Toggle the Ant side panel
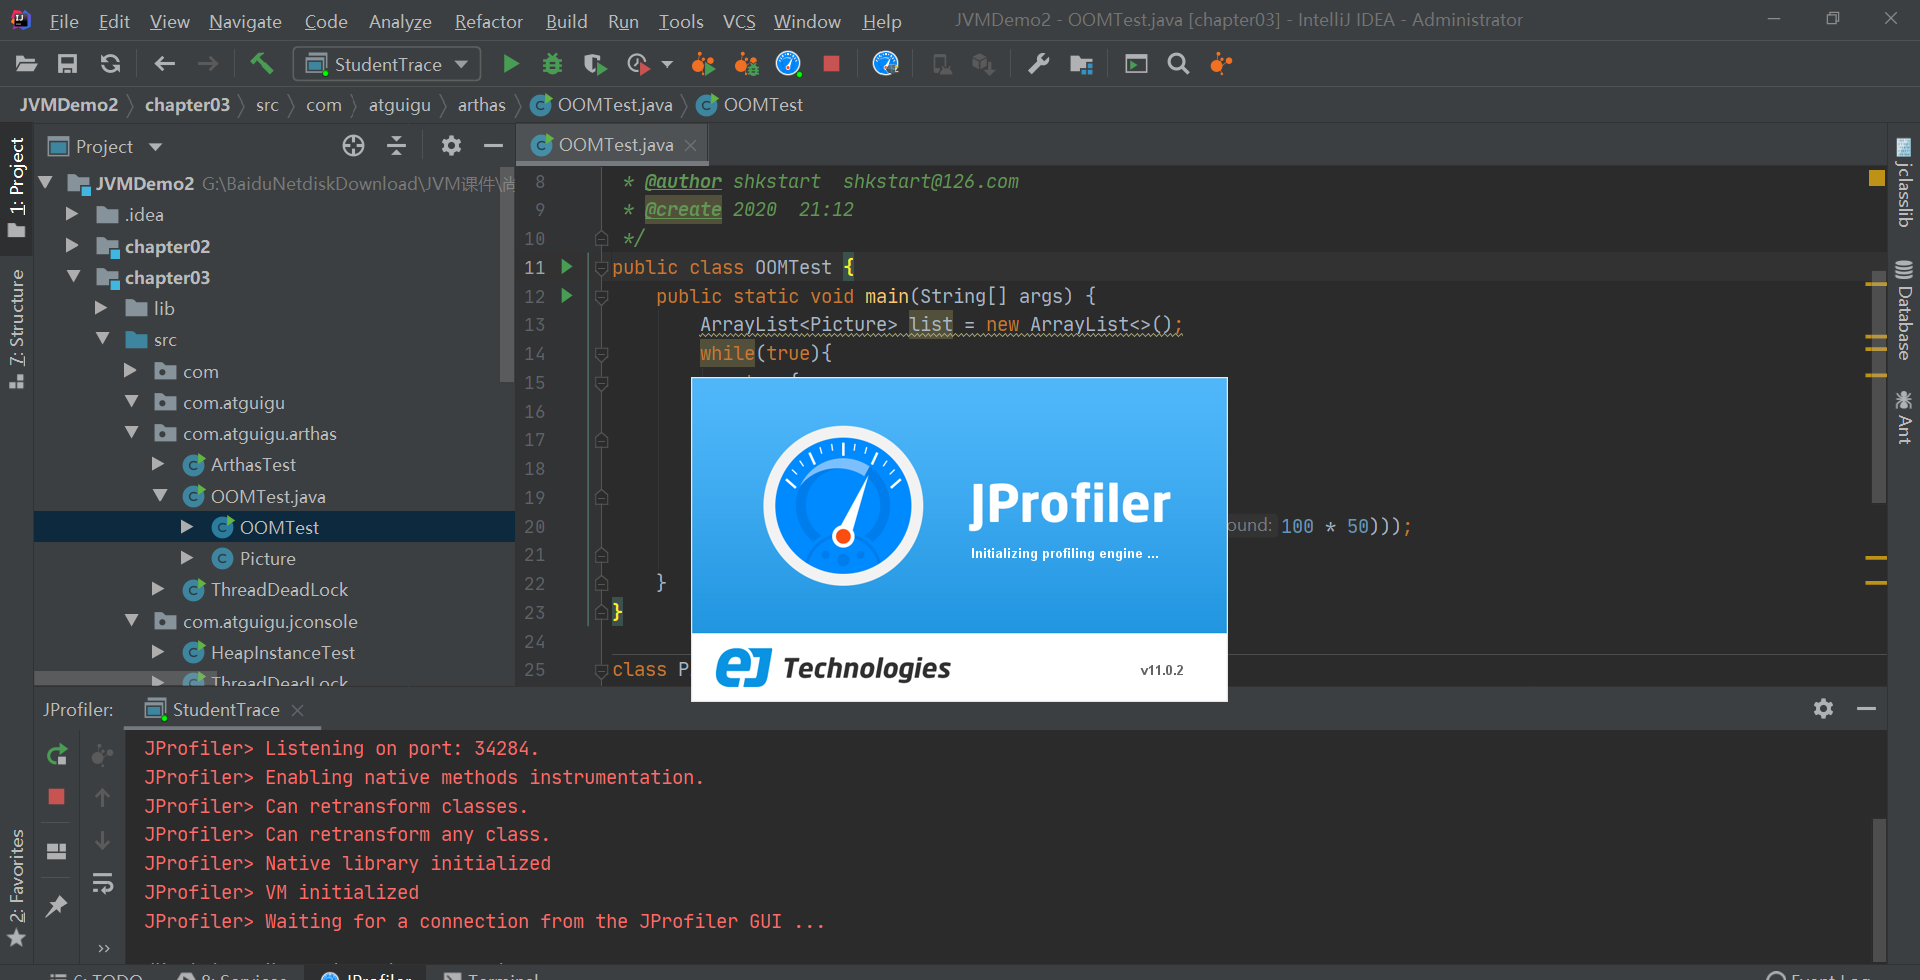This screenshot has width=1920, height=980. (1904, 417)
